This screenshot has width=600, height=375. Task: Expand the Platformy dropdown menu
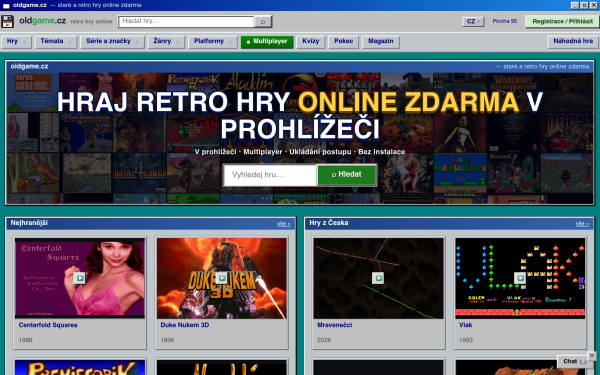point(213,41)
